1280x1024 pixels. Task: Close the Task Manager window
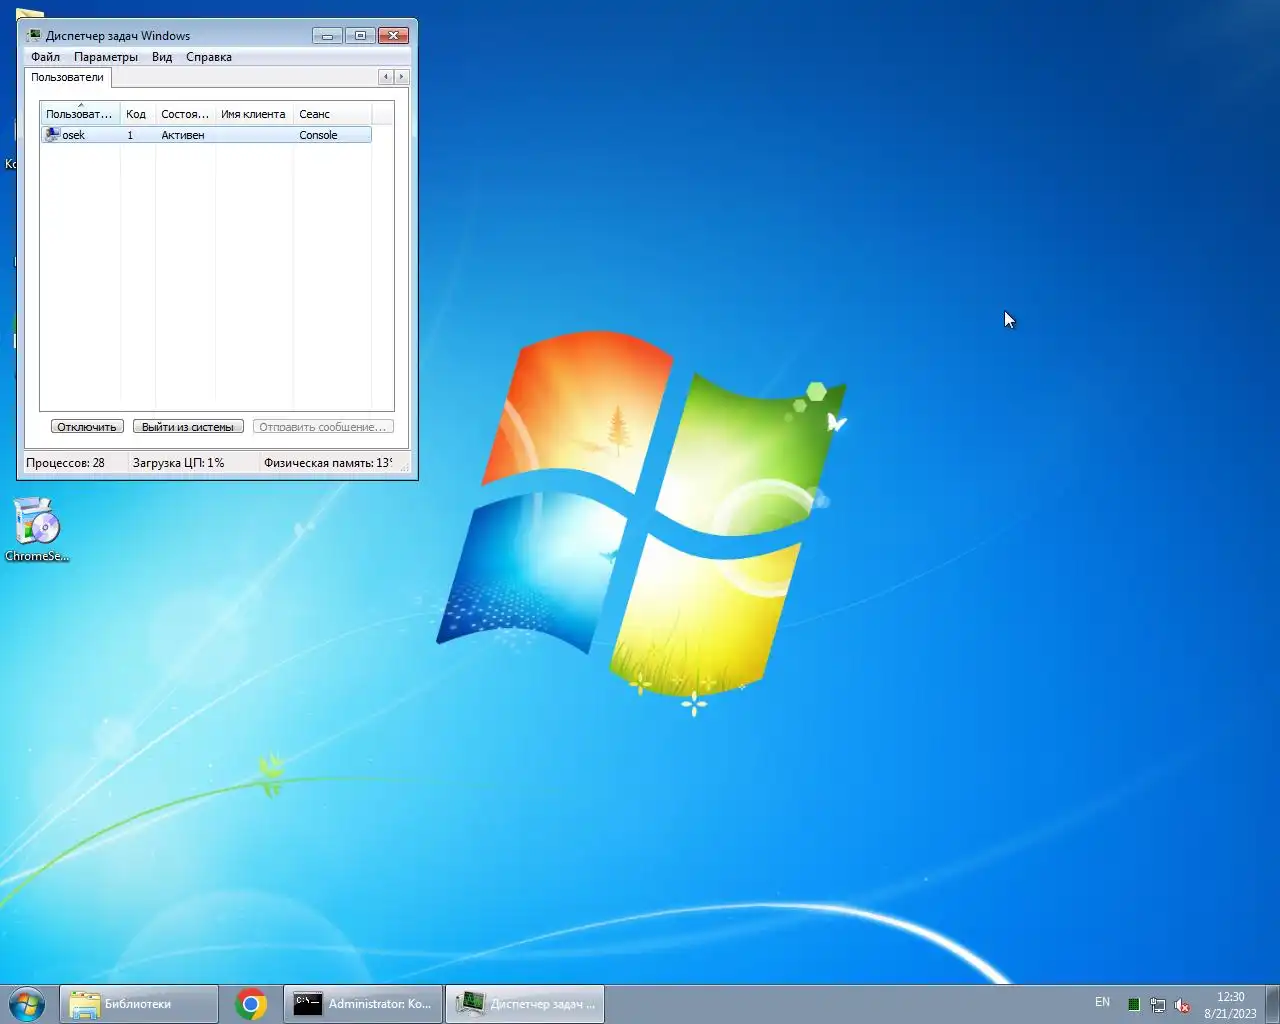[394, 35]
